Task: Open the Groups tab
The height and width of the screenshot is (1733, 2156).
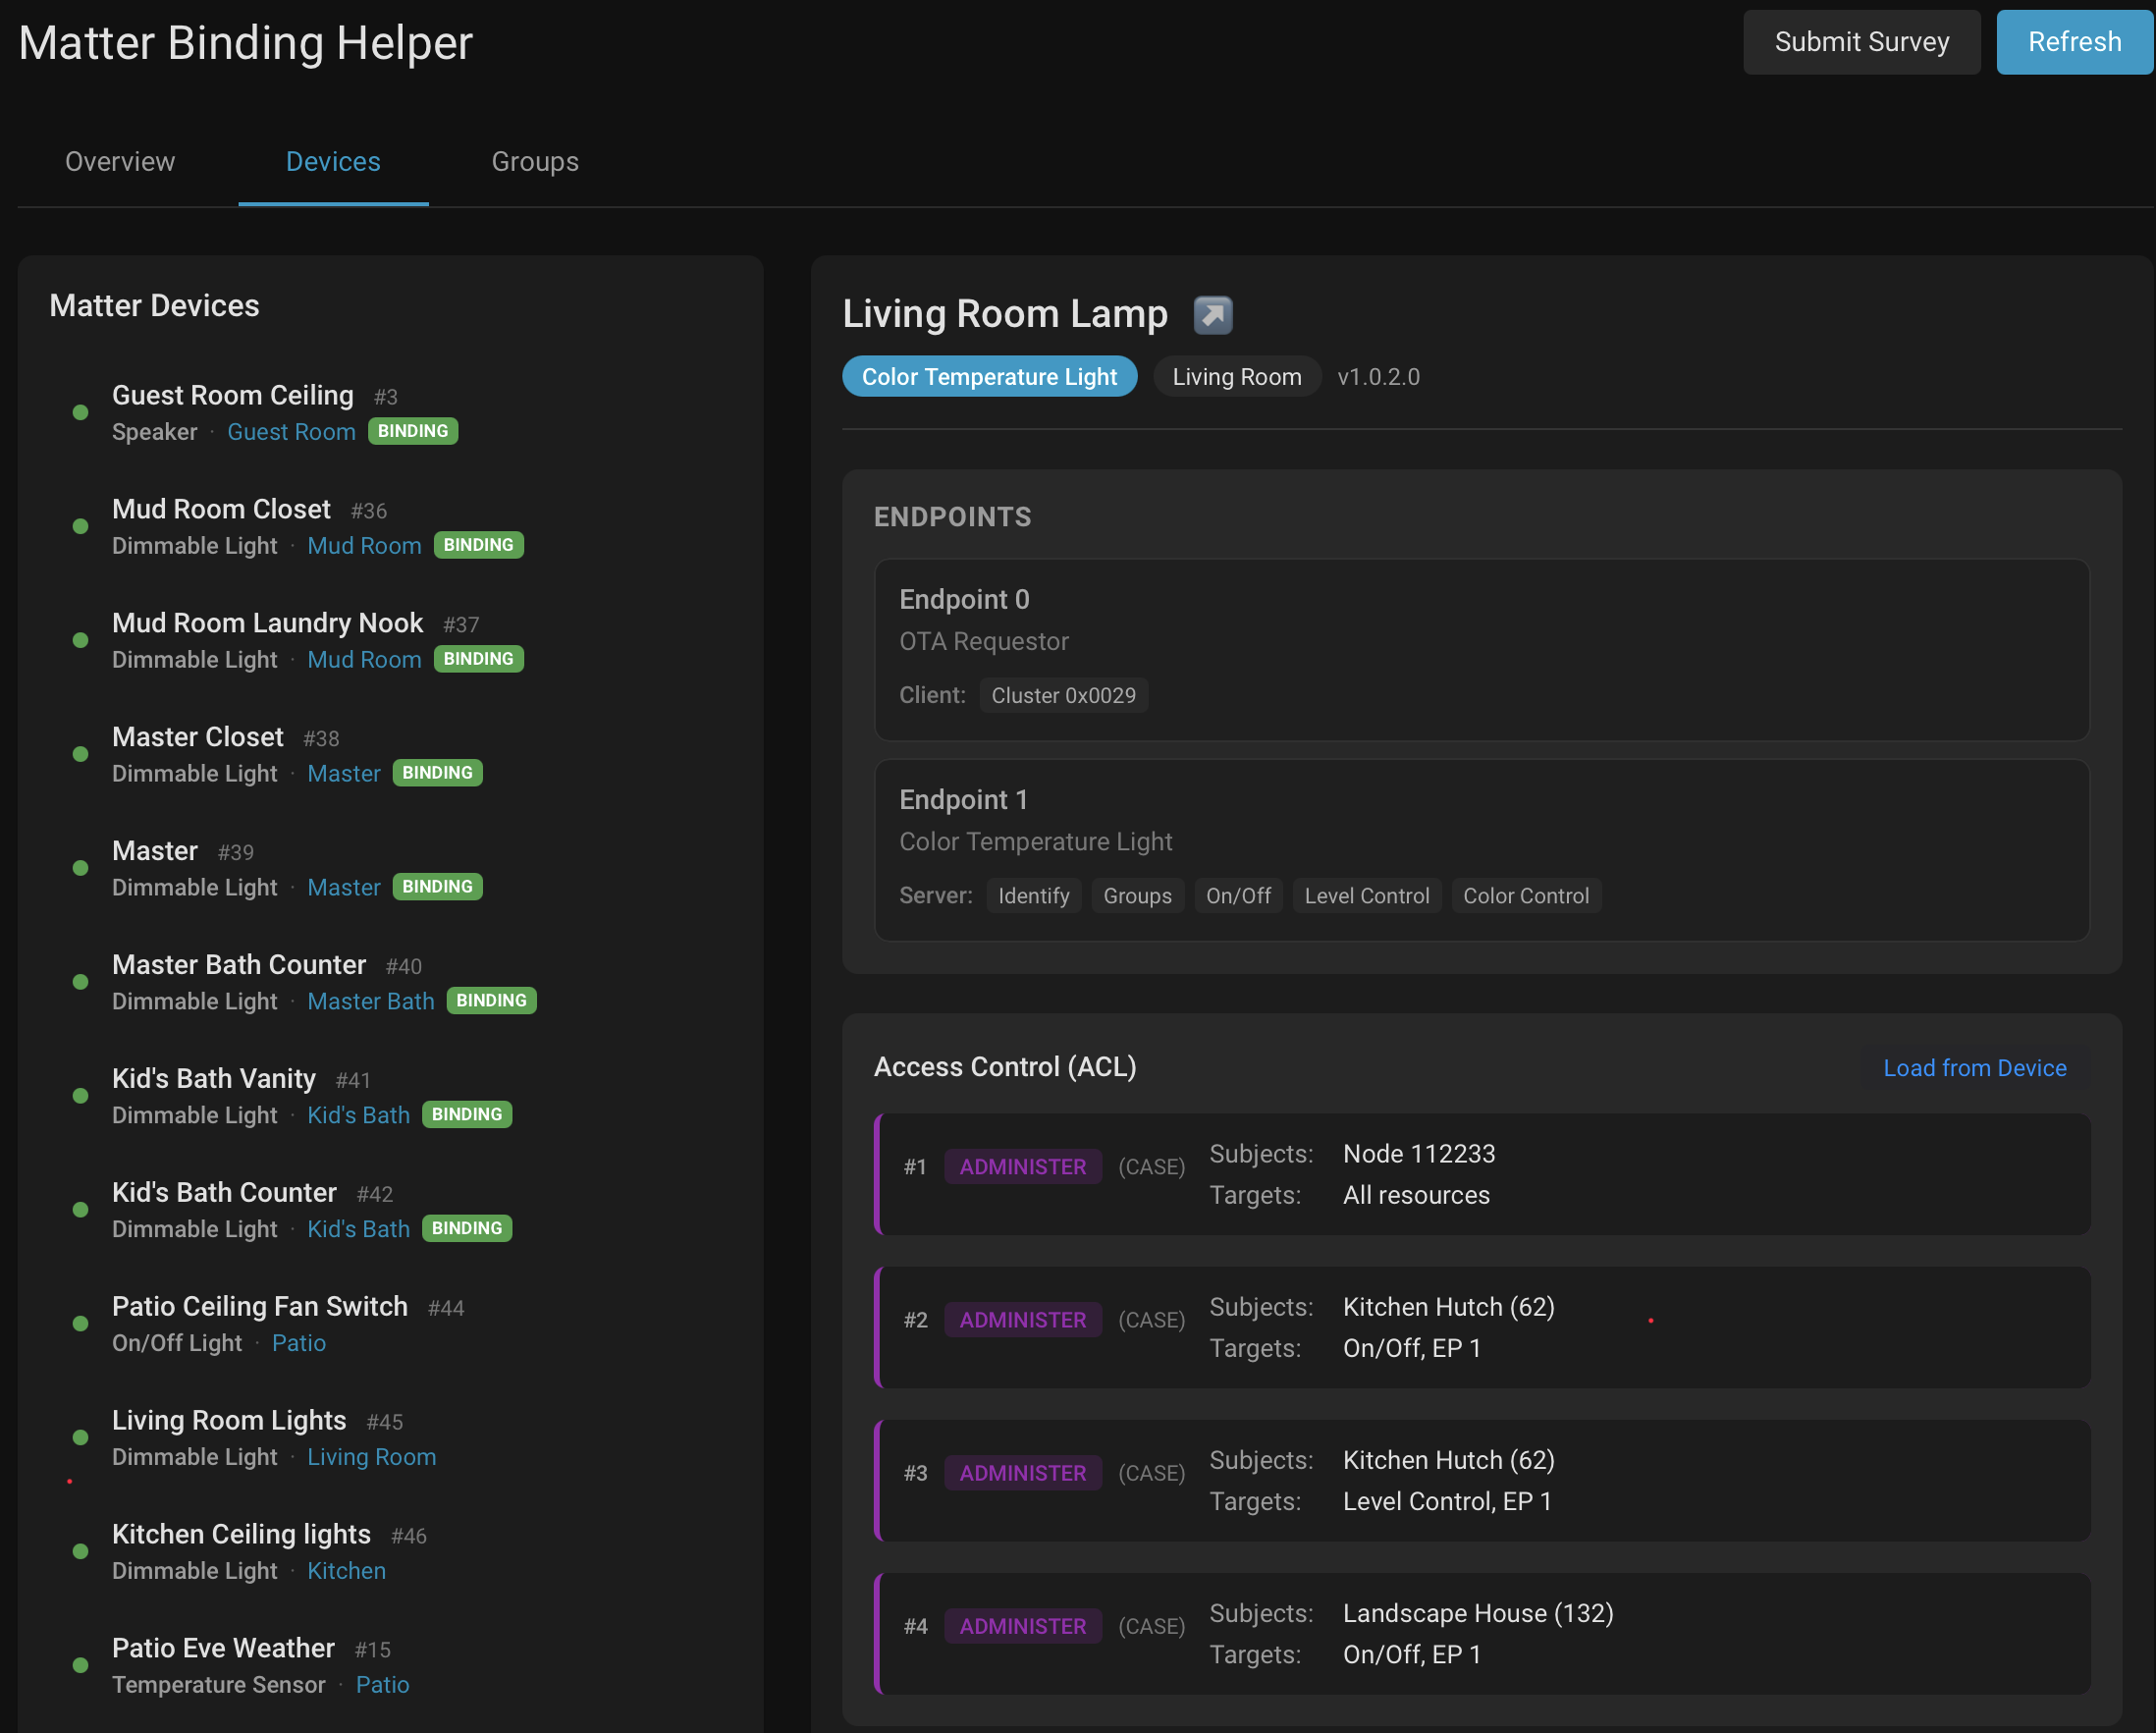Action: tap(535, 162)
